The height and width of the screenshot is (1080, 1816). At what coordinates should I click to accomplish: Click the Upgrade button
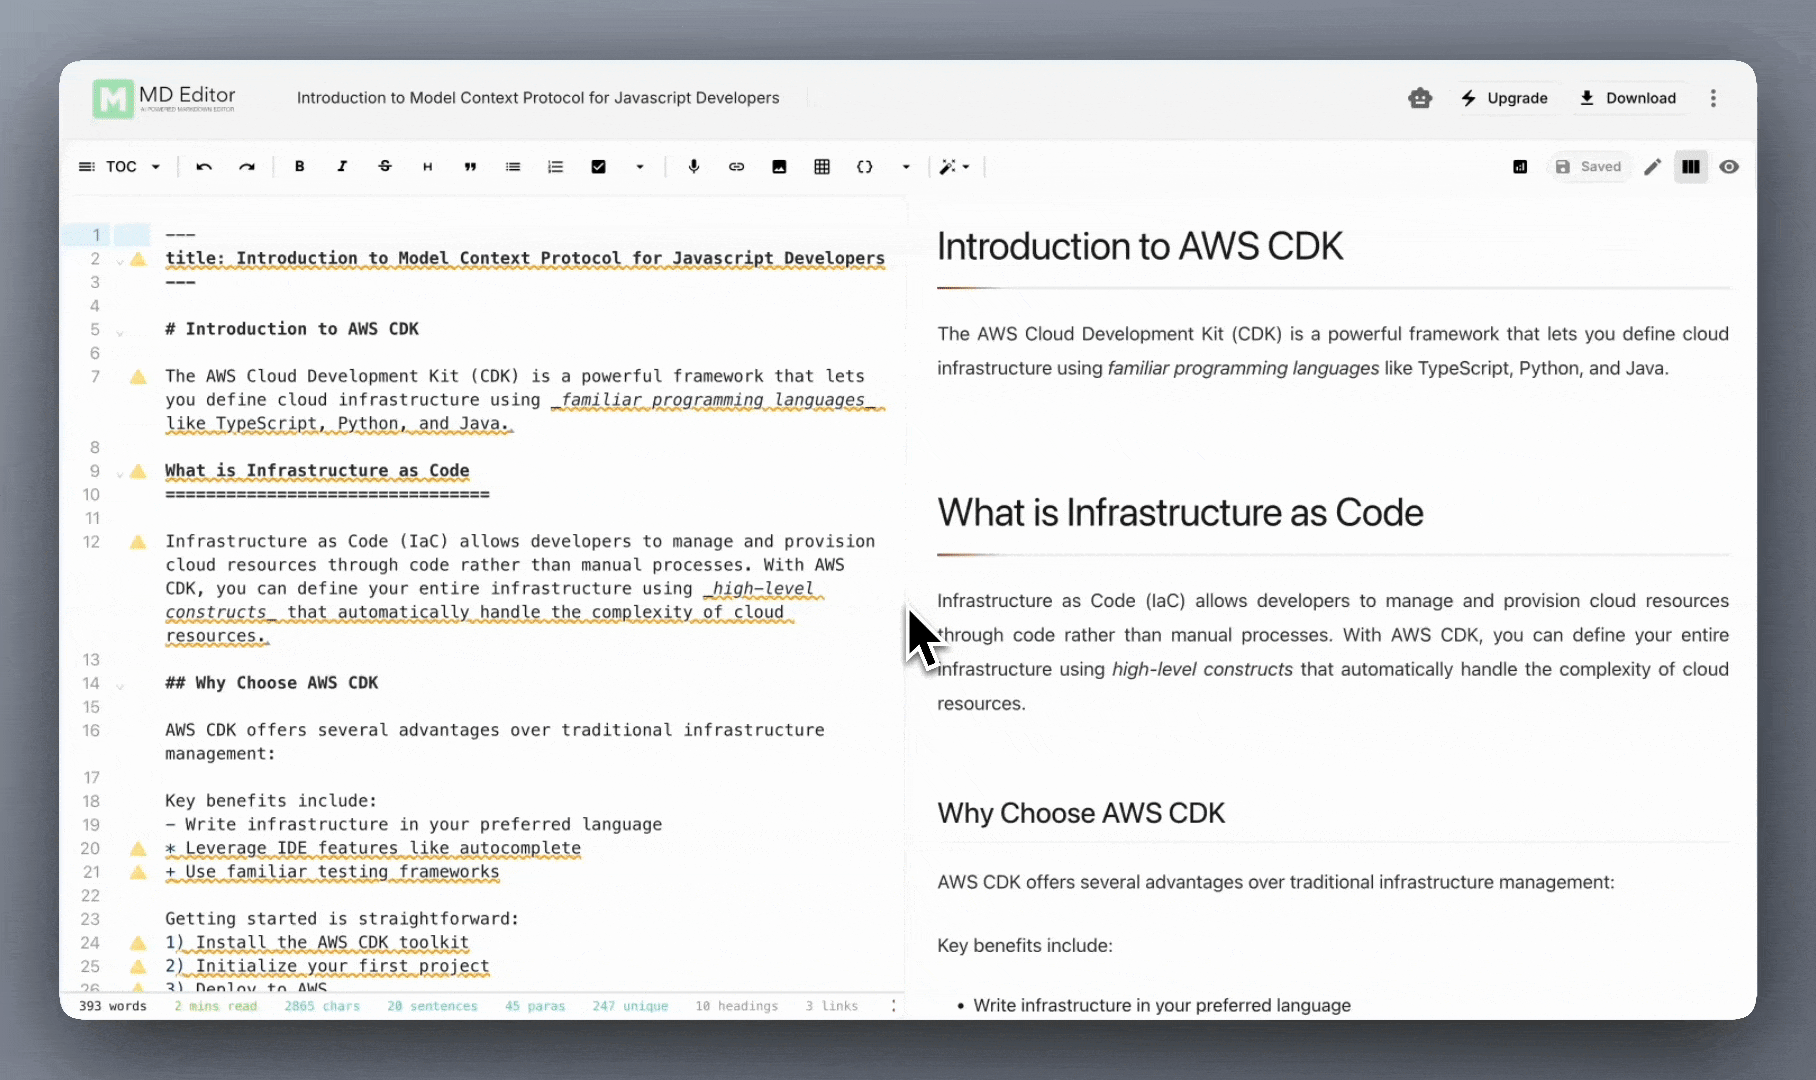pyautogui.click(x=1506, y=98)
